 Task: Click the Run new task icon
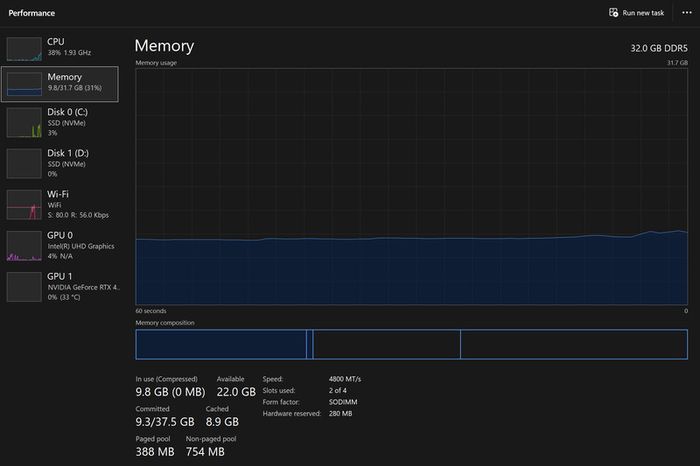pyautogui.click(x=613, y=12)
